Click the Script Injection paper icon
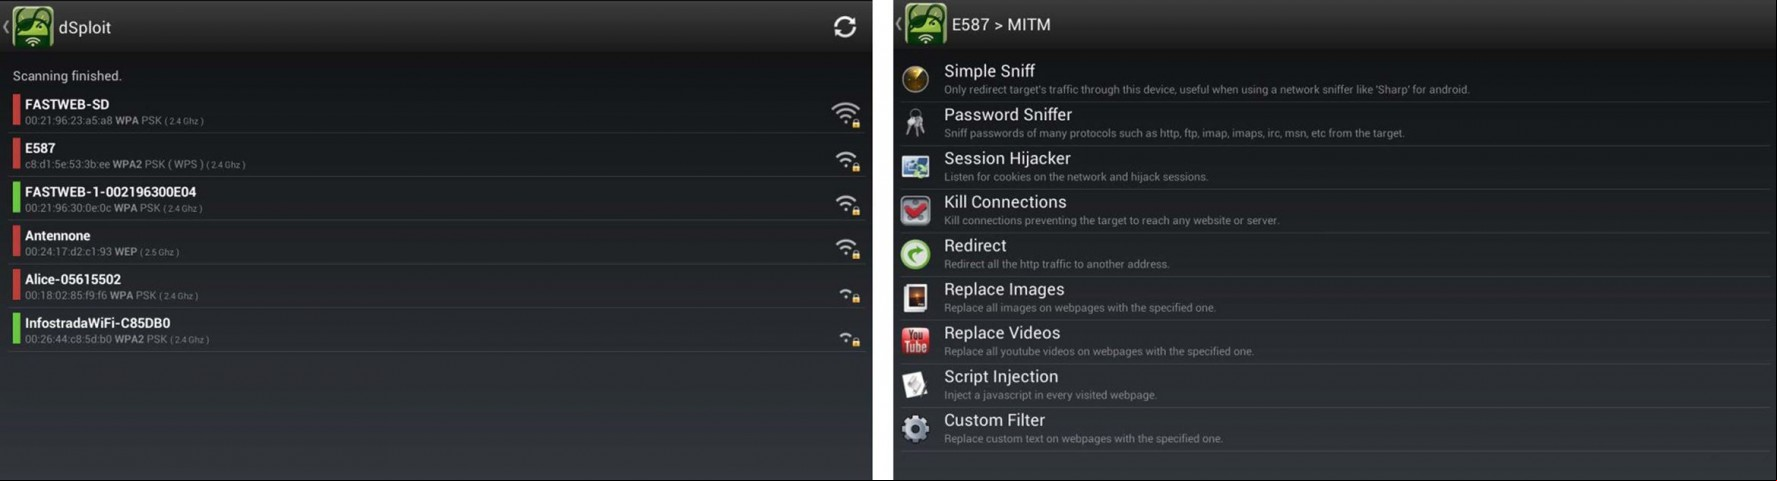Viewport: 1777px width, 481px height. 915,385
